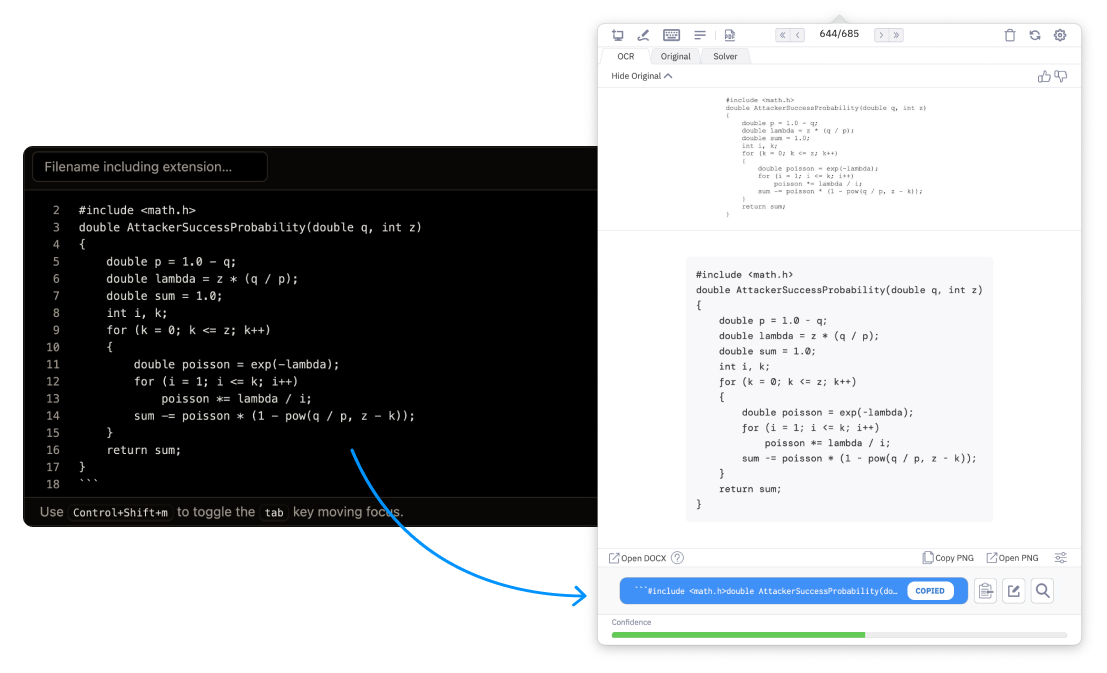Open the settings gear
Screen dimensions: 1107x673
[1060, 35]
